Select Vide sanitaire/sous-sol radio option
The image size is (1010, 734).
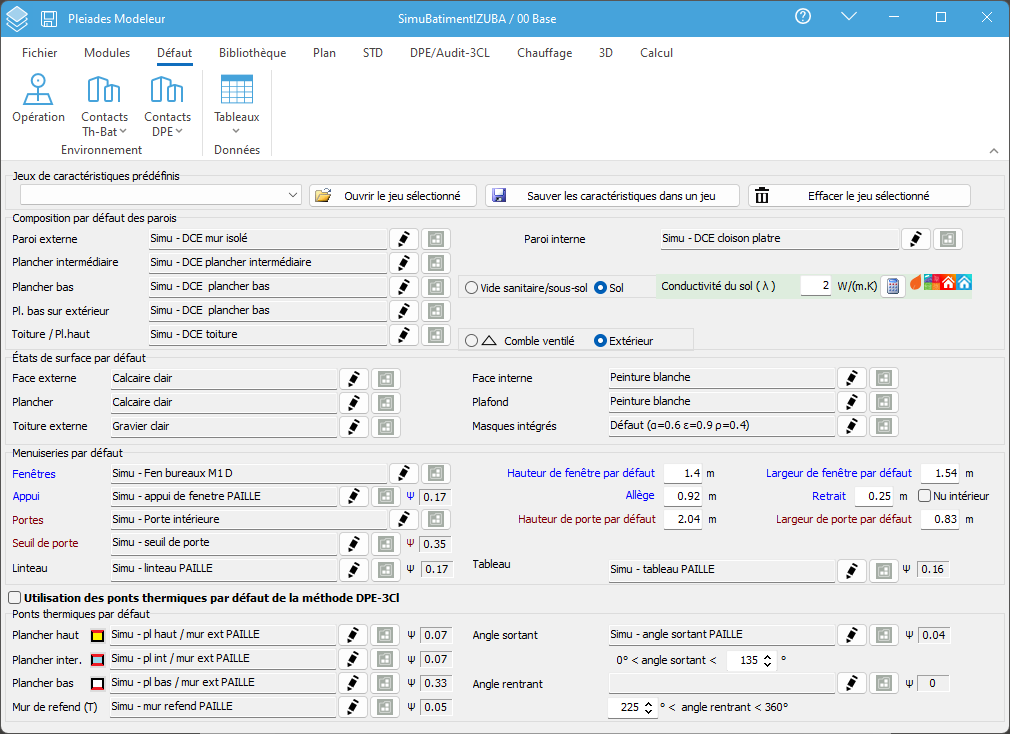472,288
